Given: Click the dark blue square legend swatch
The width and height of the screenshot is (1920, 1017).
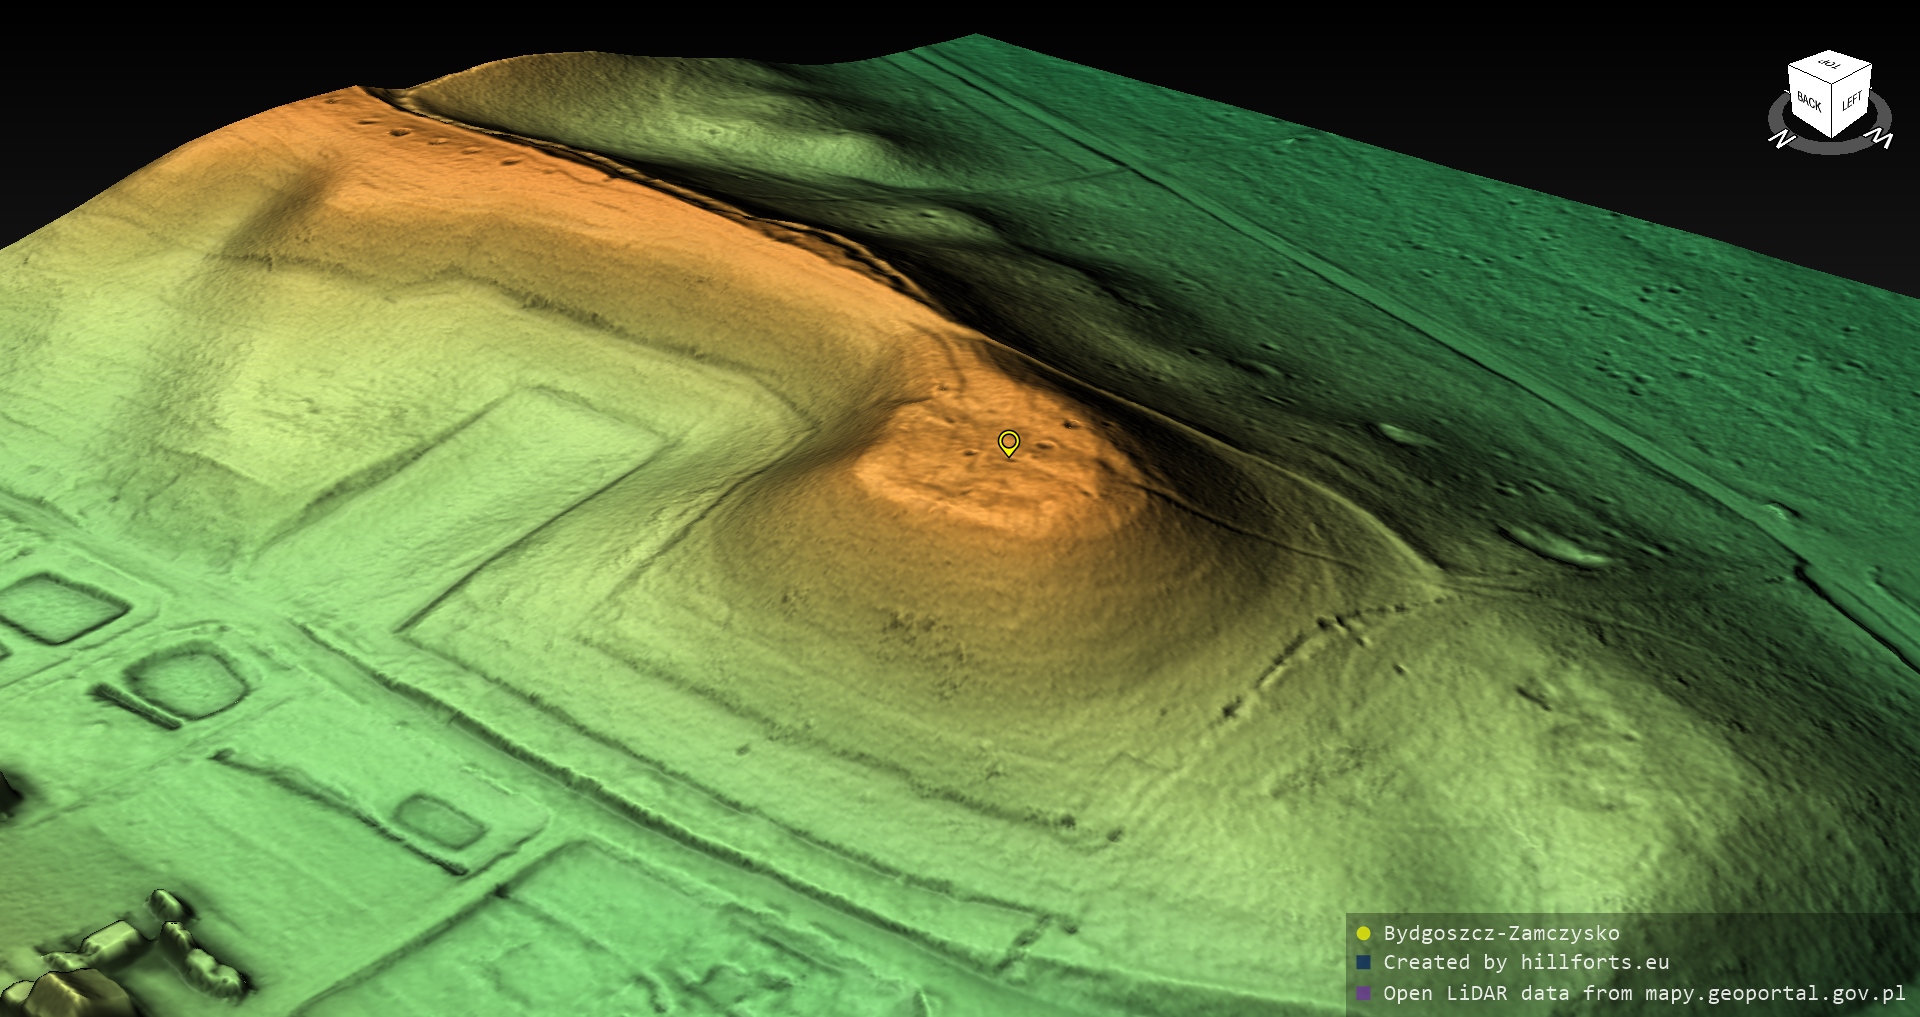Looking at the screenshot, I should (x=1363, y=963).
